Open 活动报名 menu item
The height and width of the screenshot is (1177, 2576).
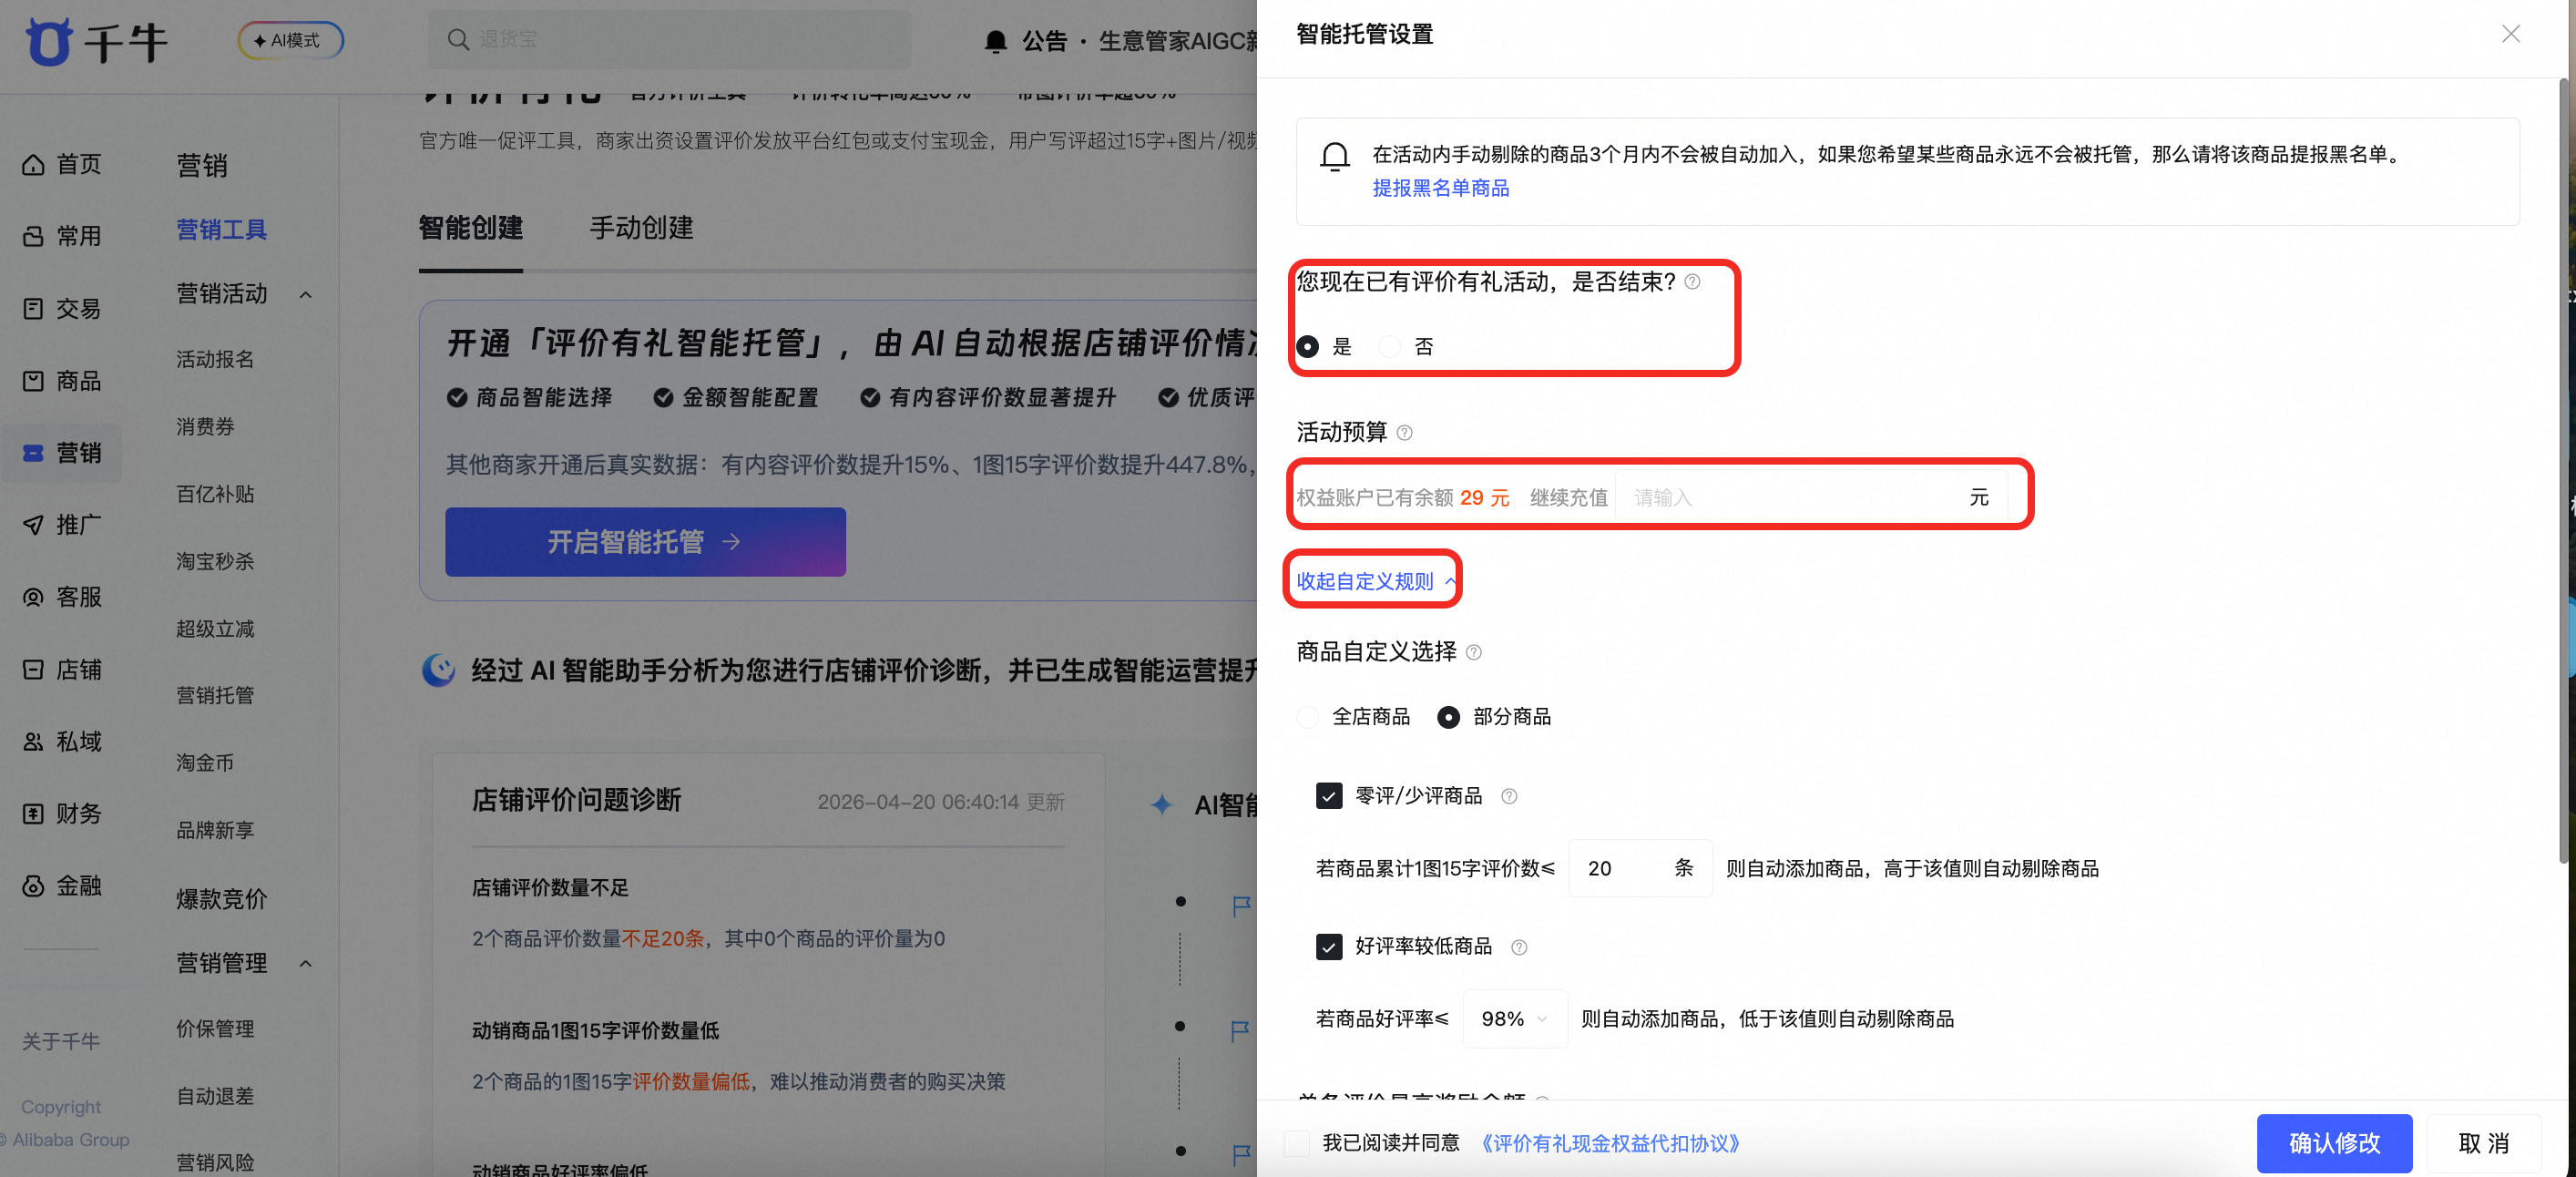215,359
